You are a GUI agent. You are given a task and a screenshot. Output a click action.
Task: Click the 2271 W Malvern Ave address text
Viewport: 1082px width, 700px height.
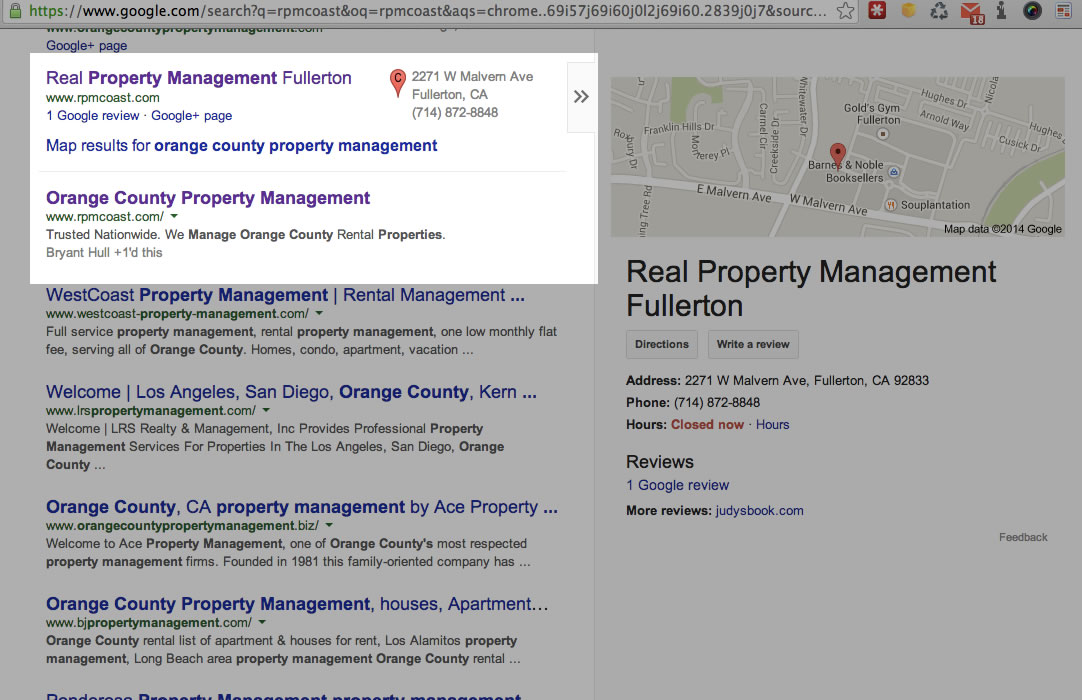click(x=472, y=77)
